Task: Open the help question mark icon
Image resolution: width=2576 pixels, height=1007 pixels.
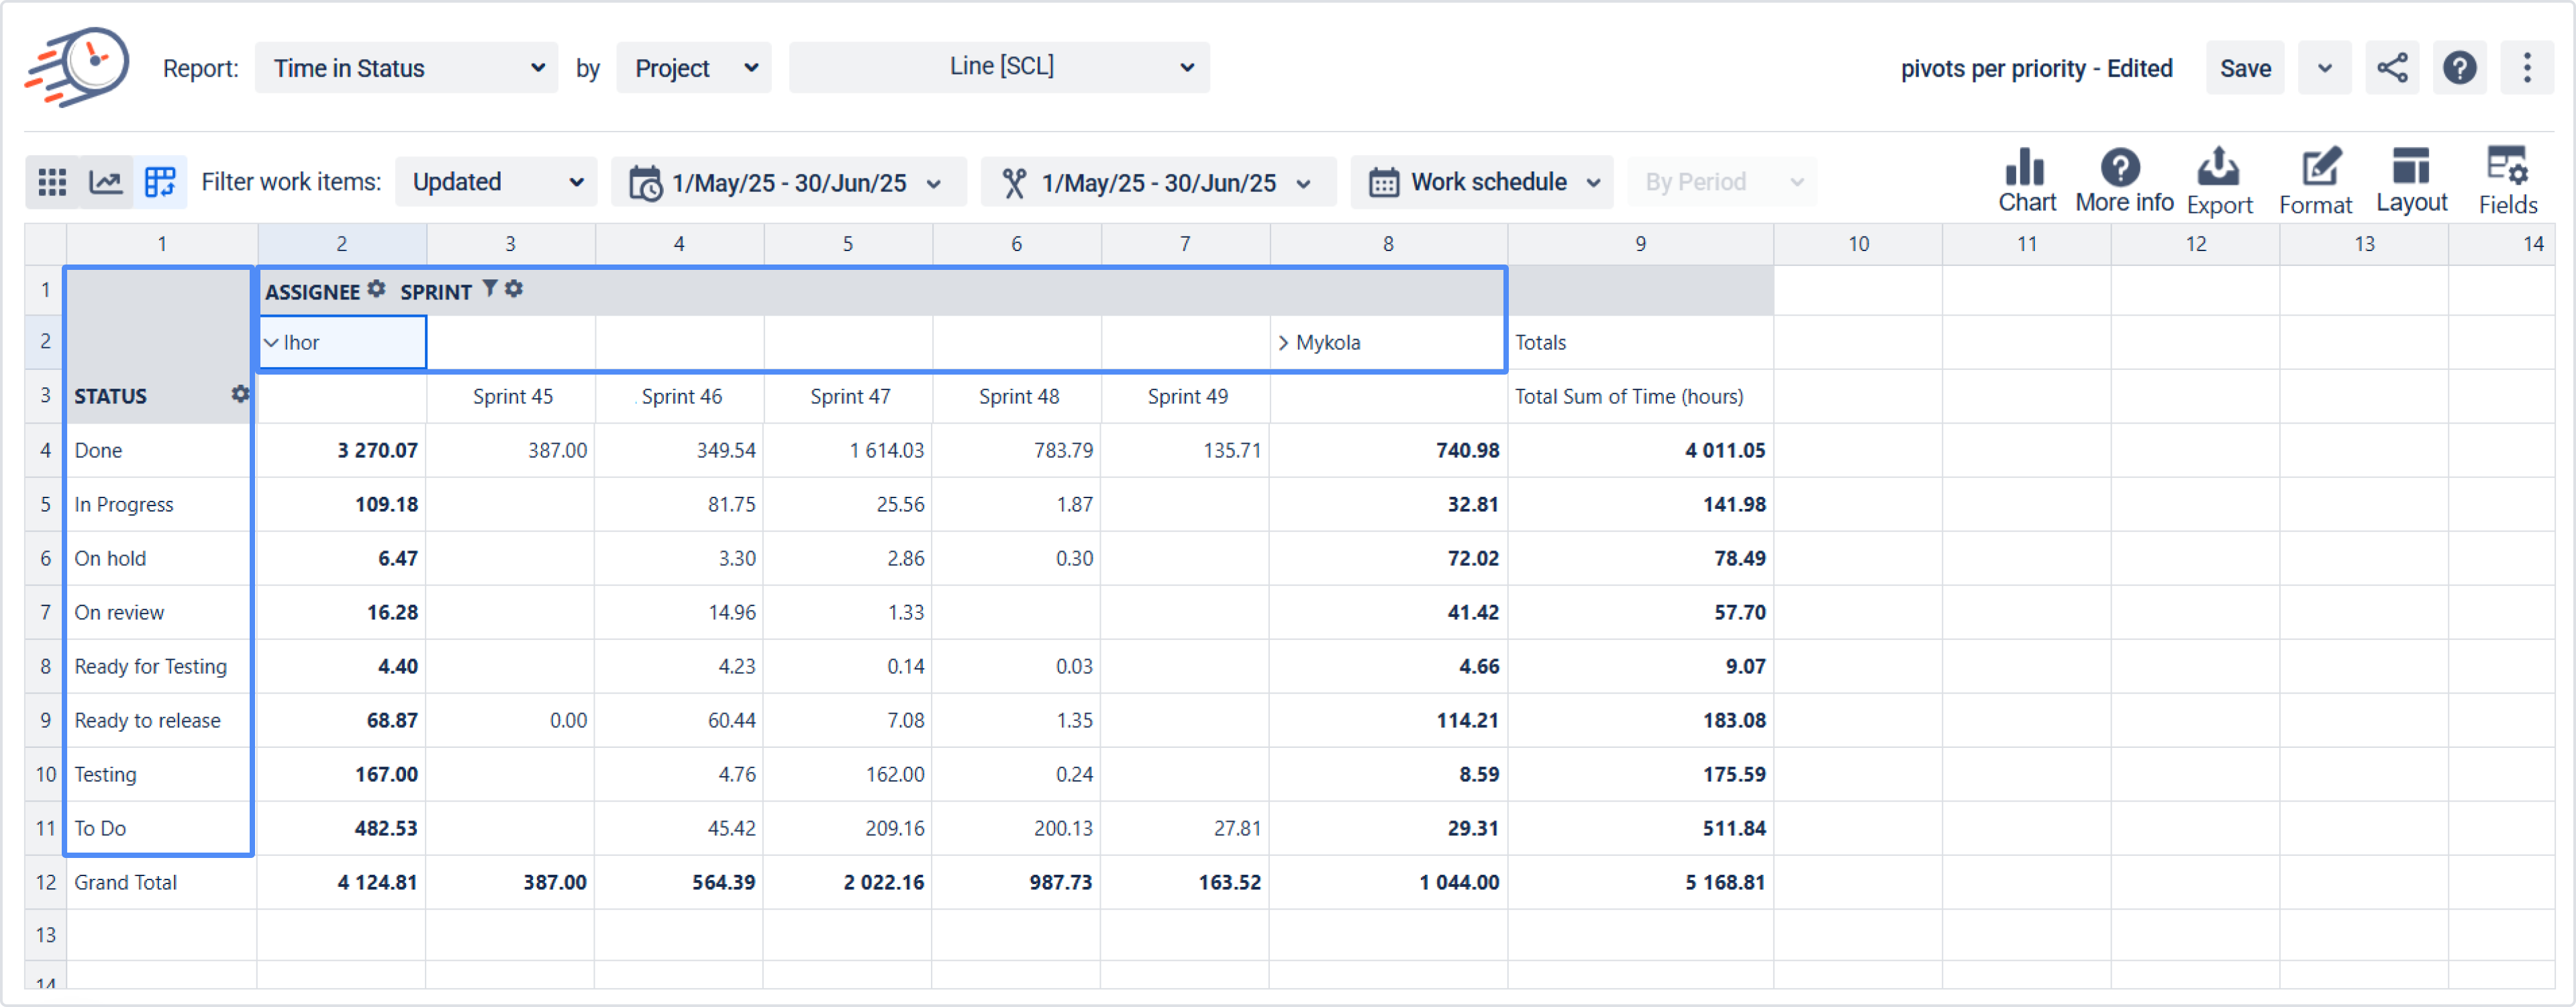Action: point(2459,68)
